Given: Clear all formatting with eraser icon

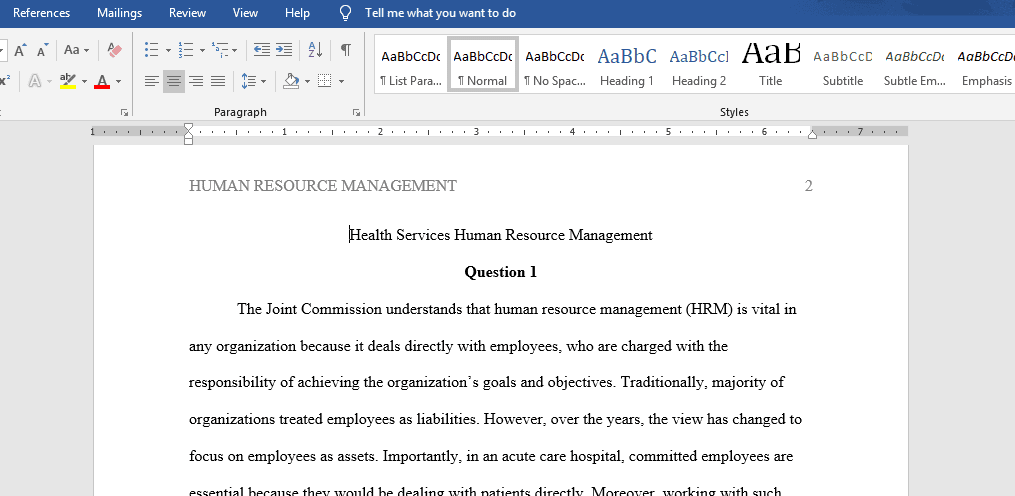Looking at the screenshot, I should click(x=114, y=50).
